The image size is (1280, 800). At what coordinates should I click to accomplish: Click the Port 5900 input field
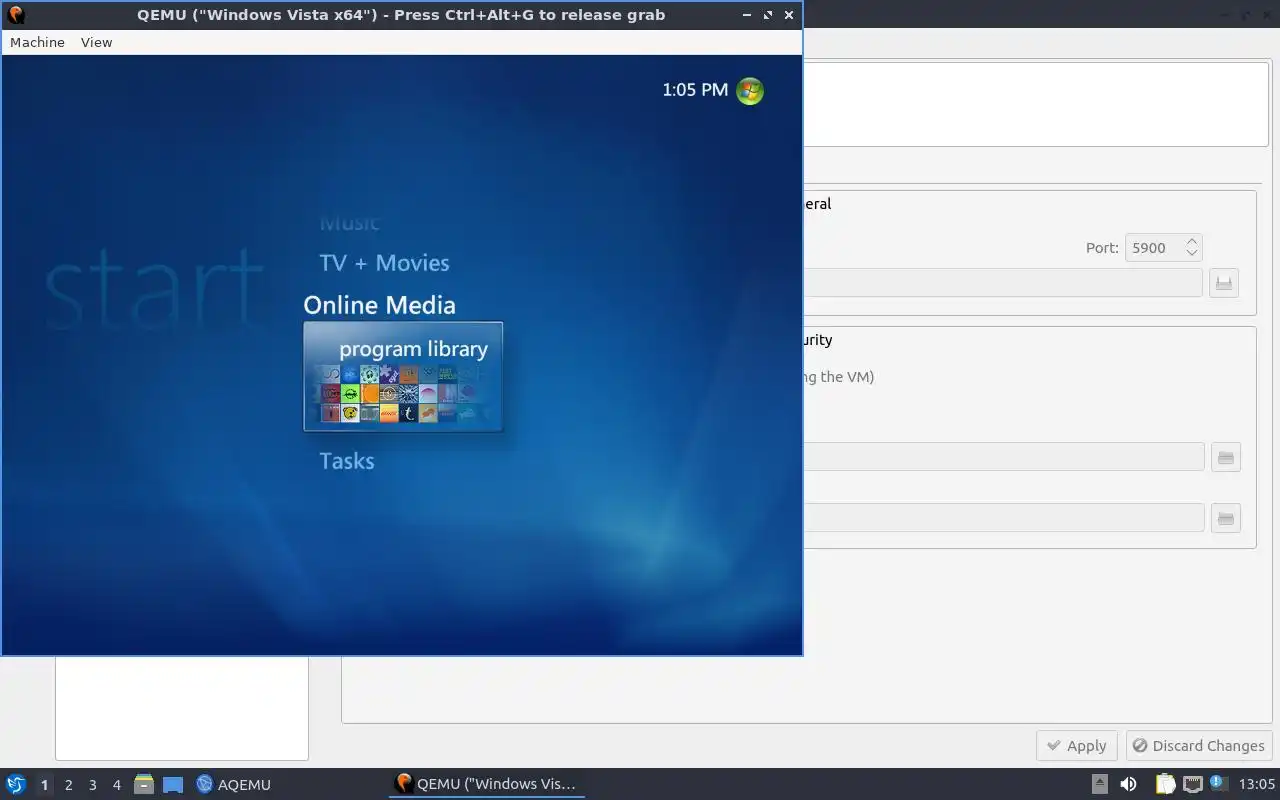[x=1153, y=248]
